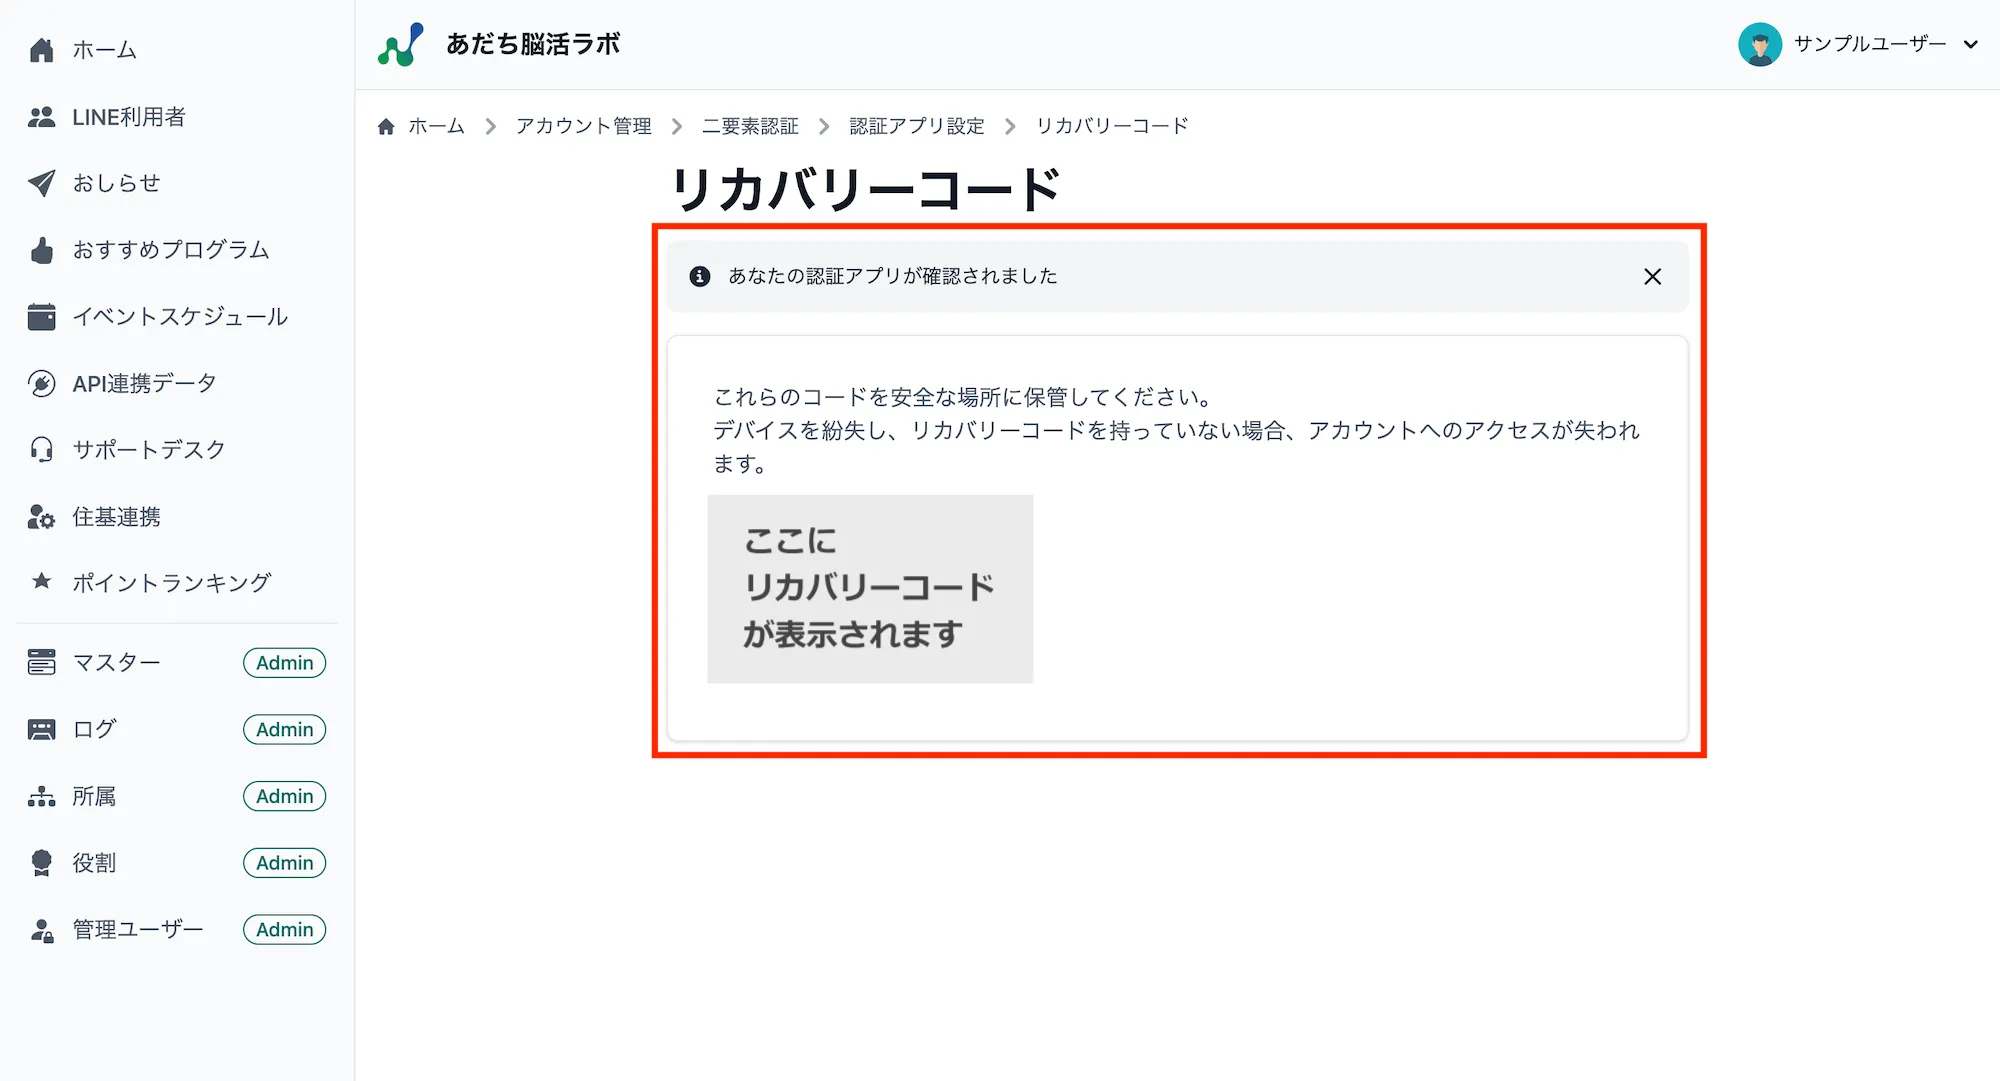Image resolution: width=2000 pixels, height=1081 pixels.
Task: Click the API連携データ globe icon
Action: pos(40,383)
